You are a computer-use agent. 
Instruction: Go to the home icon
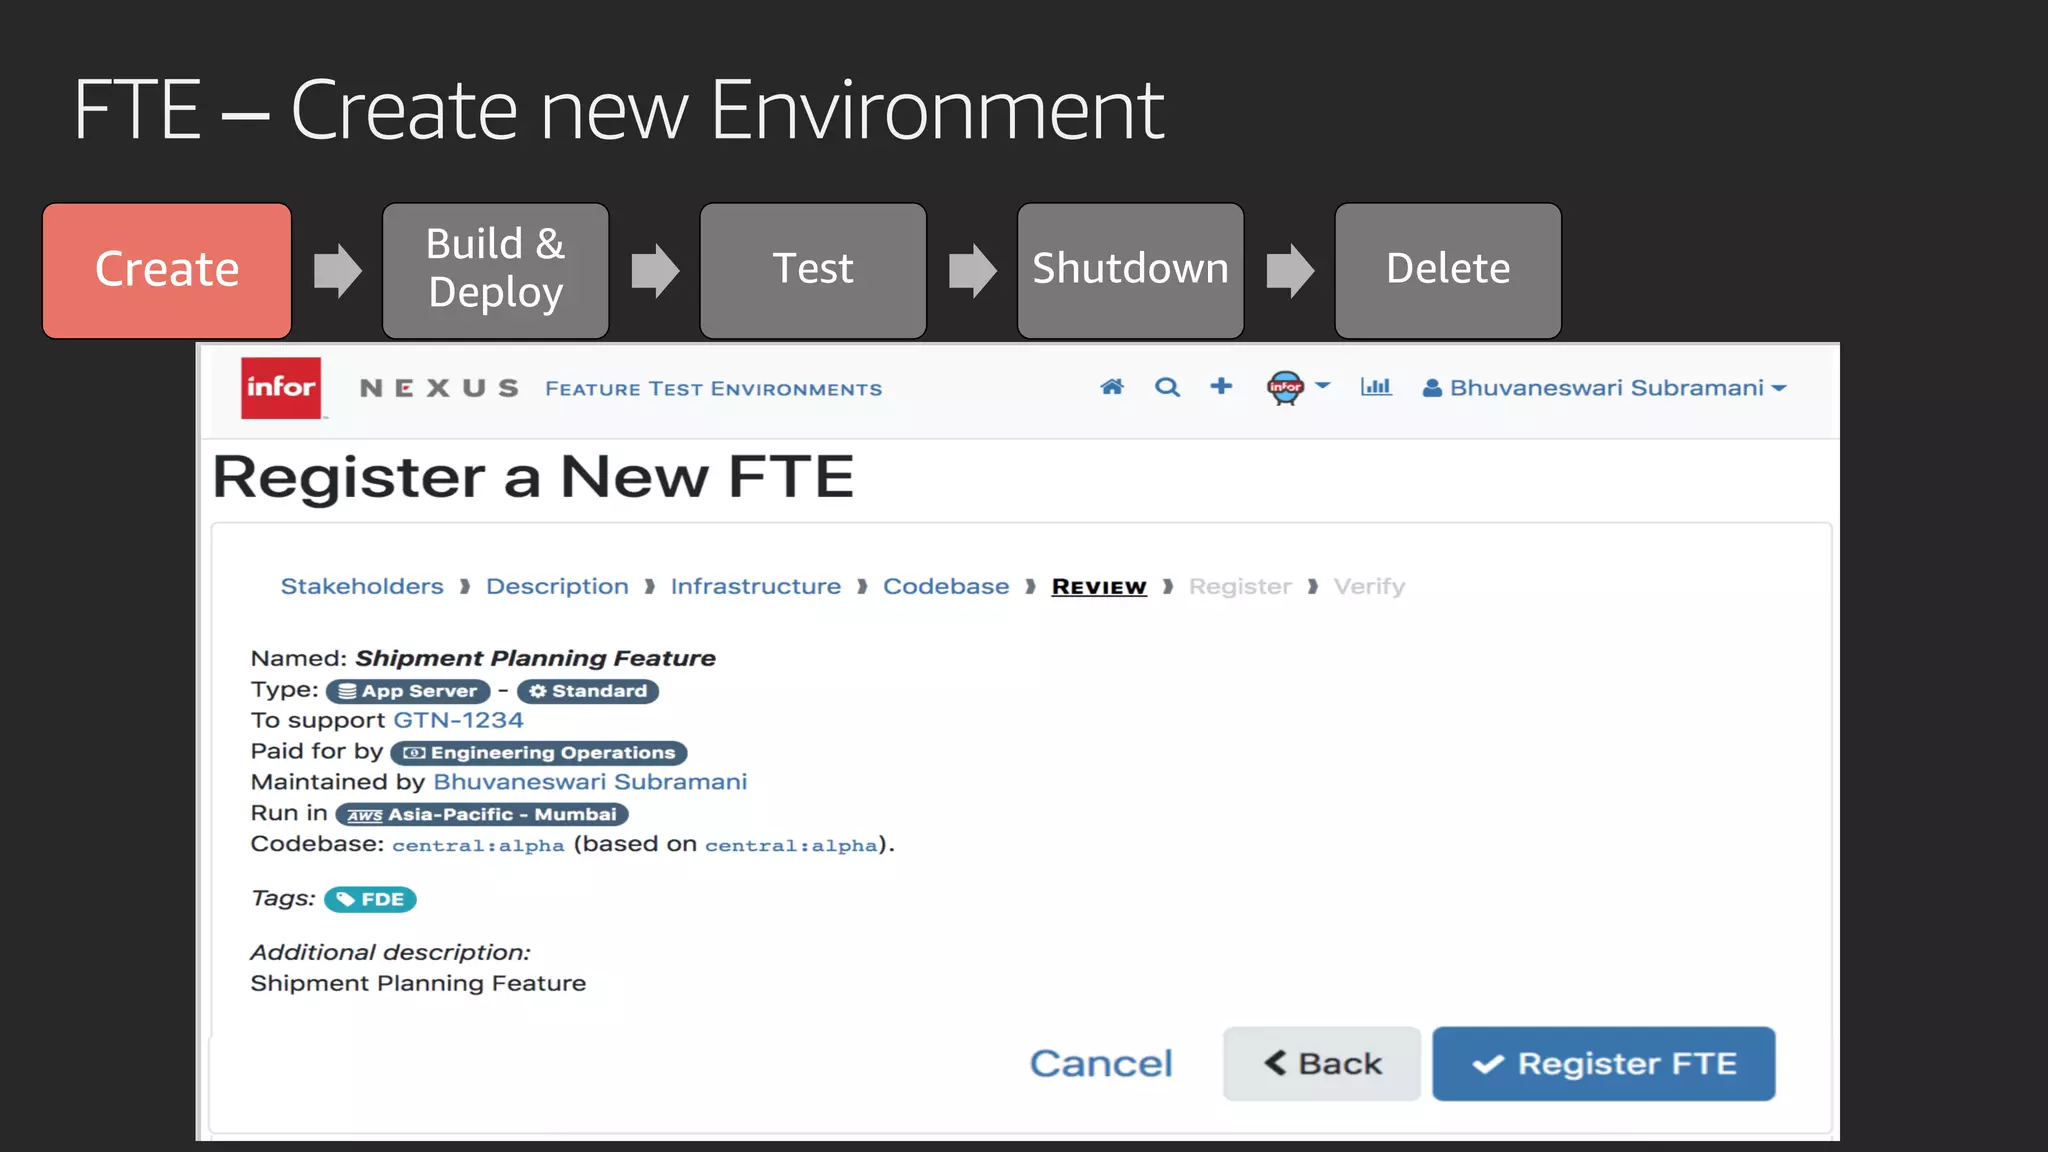[x=1112, y=387]
